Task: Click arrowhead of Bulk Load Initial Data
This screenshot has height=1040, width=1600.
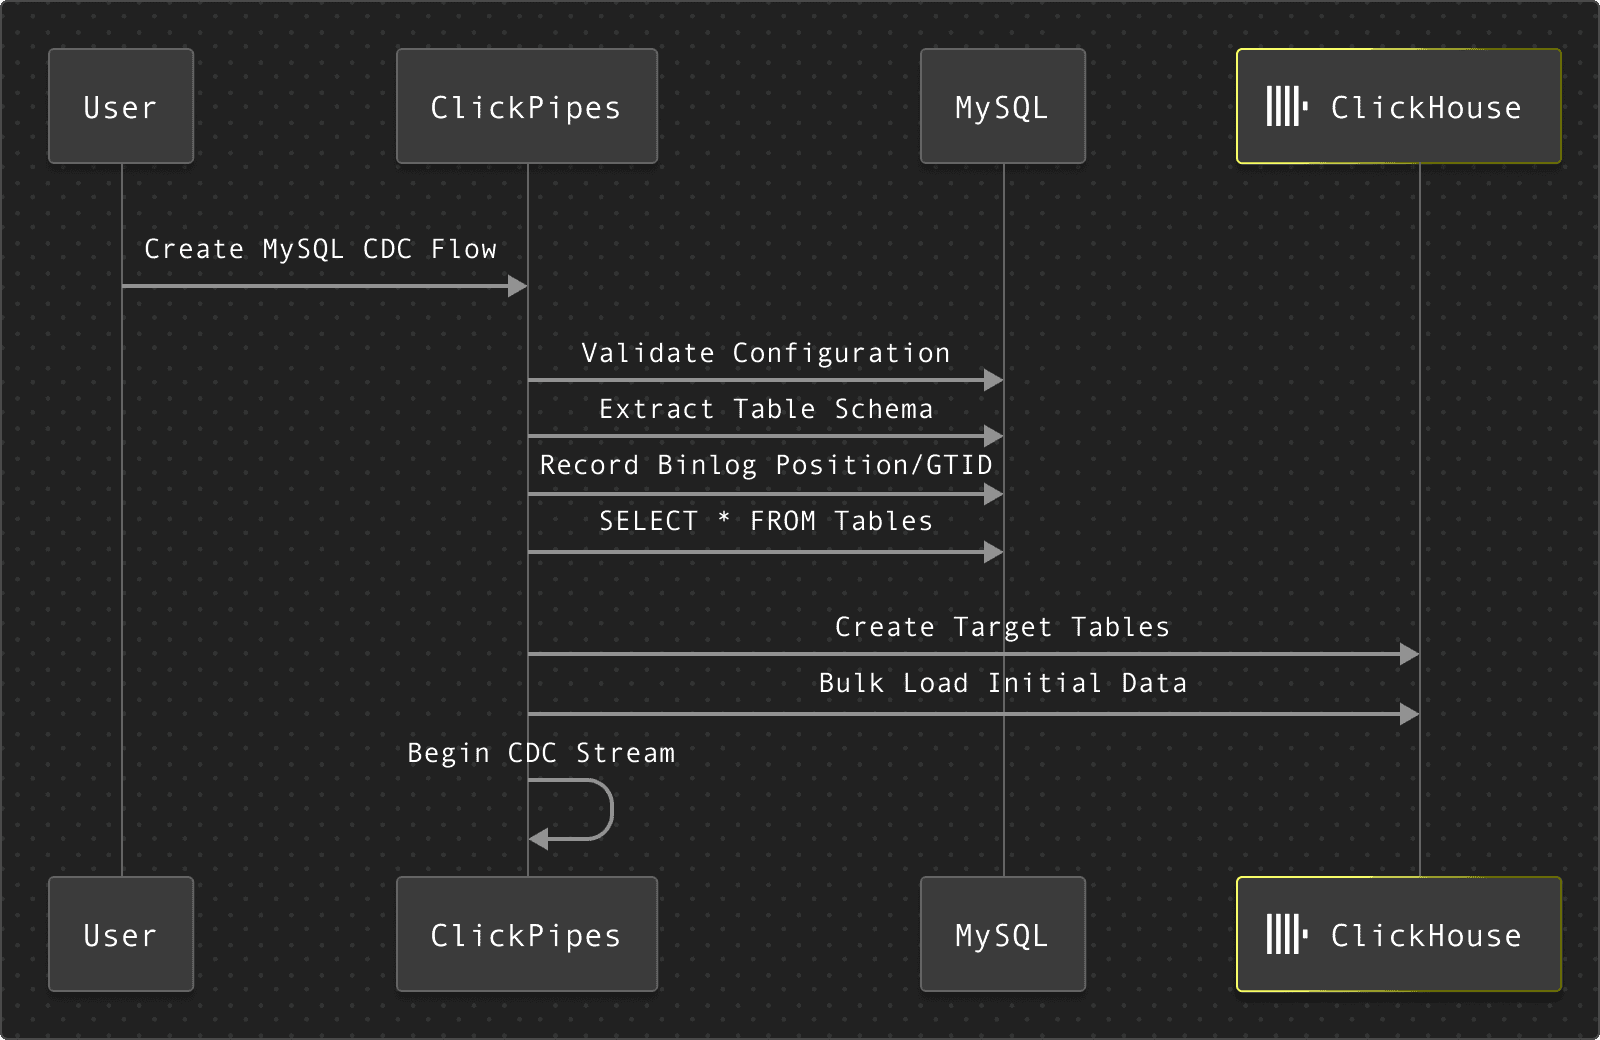Action: tap(1409, 714)
